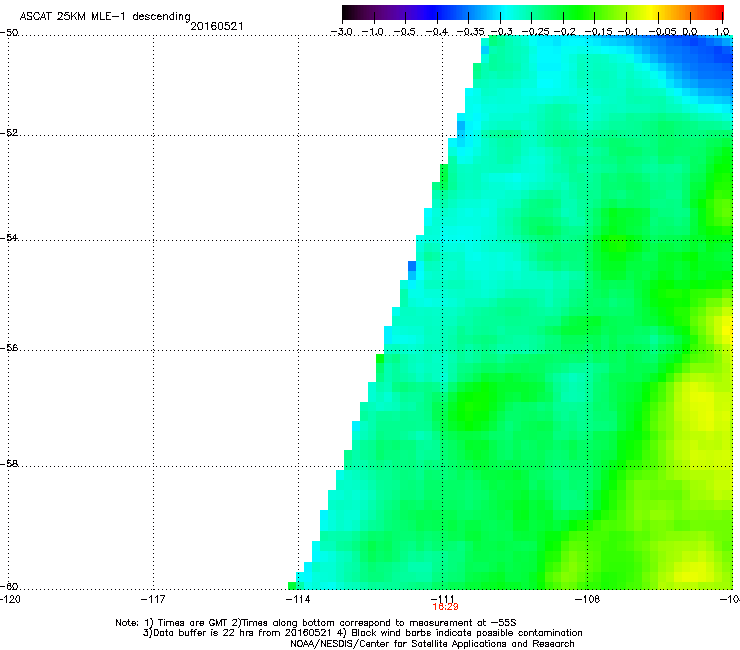Click the -0.4 label on the color bar
This screenshot has width=740, height=650.
(x=437, y=32)
